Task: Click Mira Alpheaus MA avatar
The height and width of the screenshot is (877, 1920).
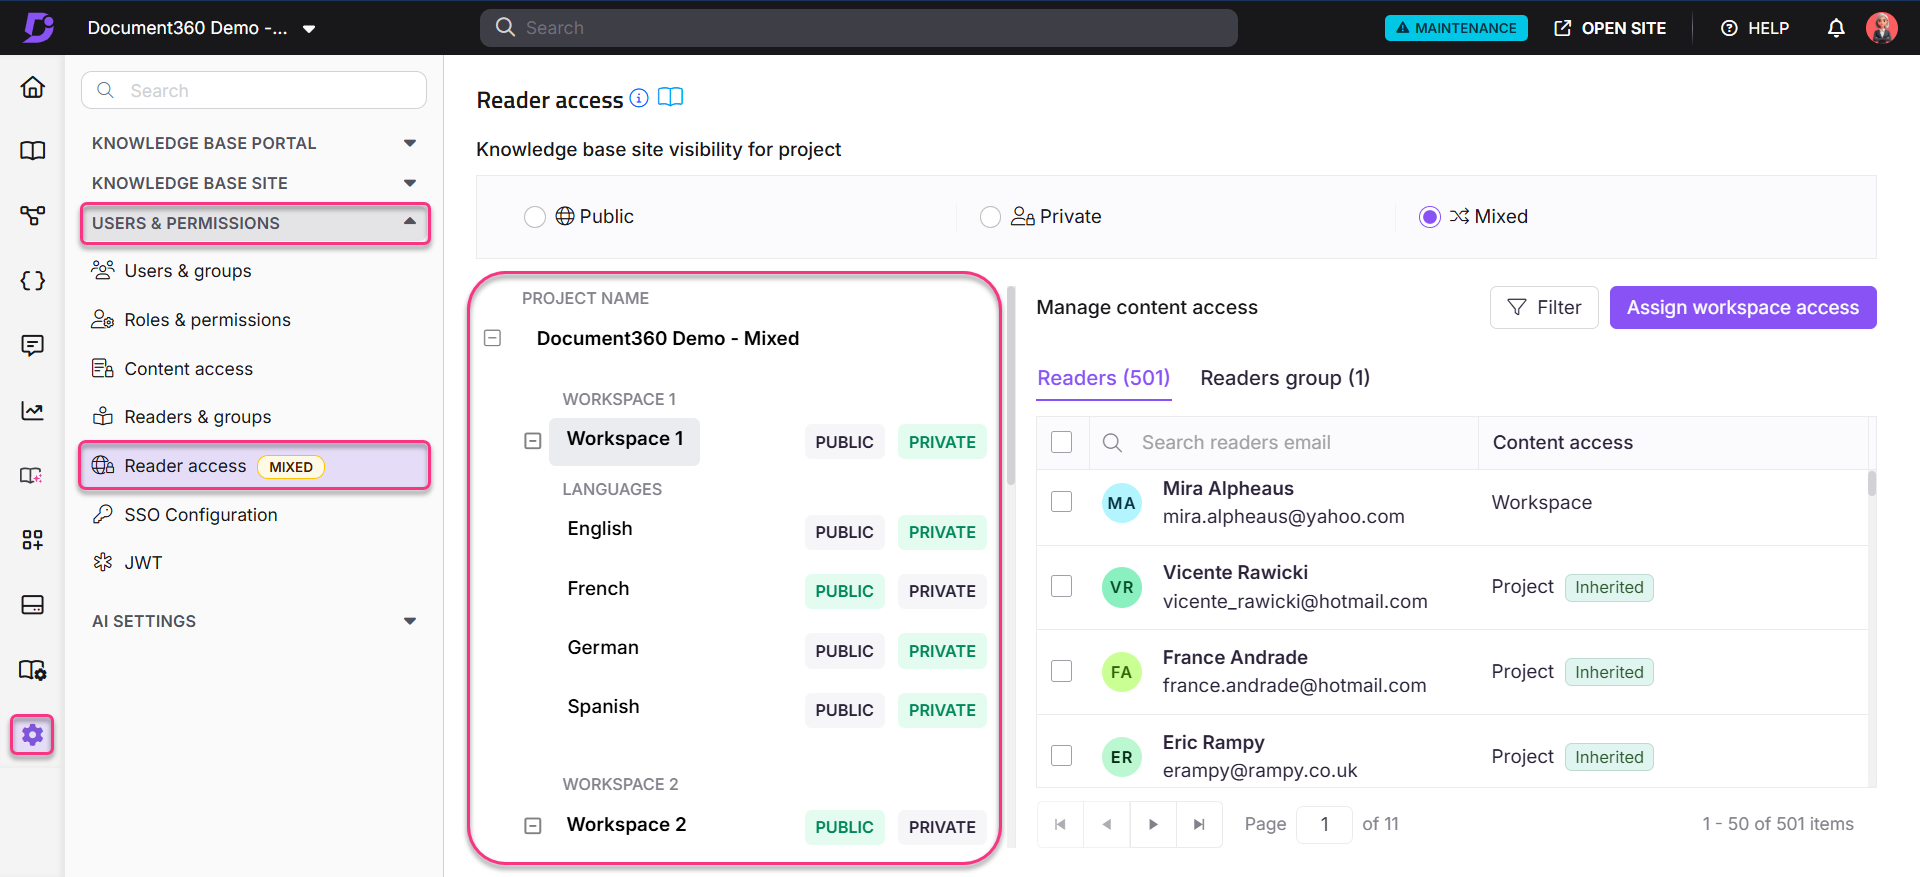Action: click(x=1122, y=503)
